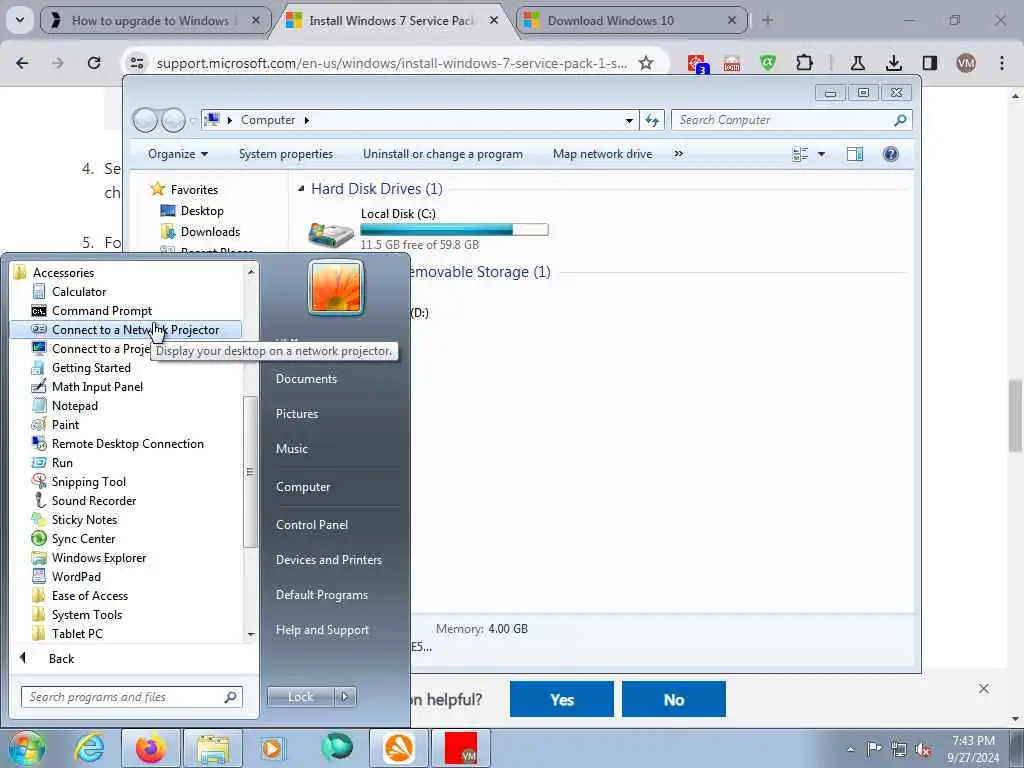Click Uninstall or change a program

(443, 154)
